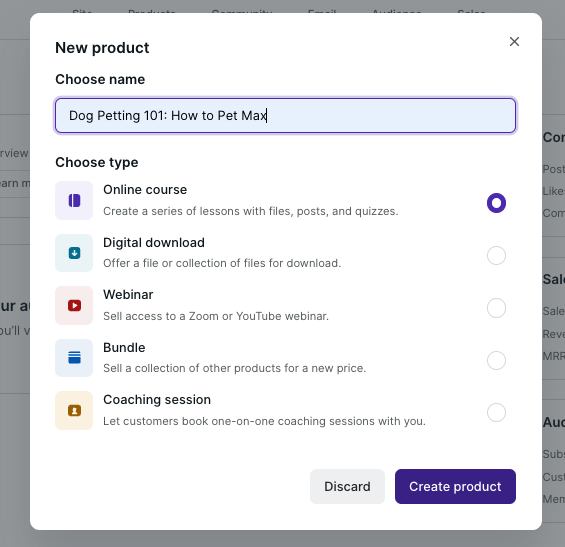The width and height of the screenshot is (565, 547).
Task: Pick the Bundle radio option
Action: (496, 360)
